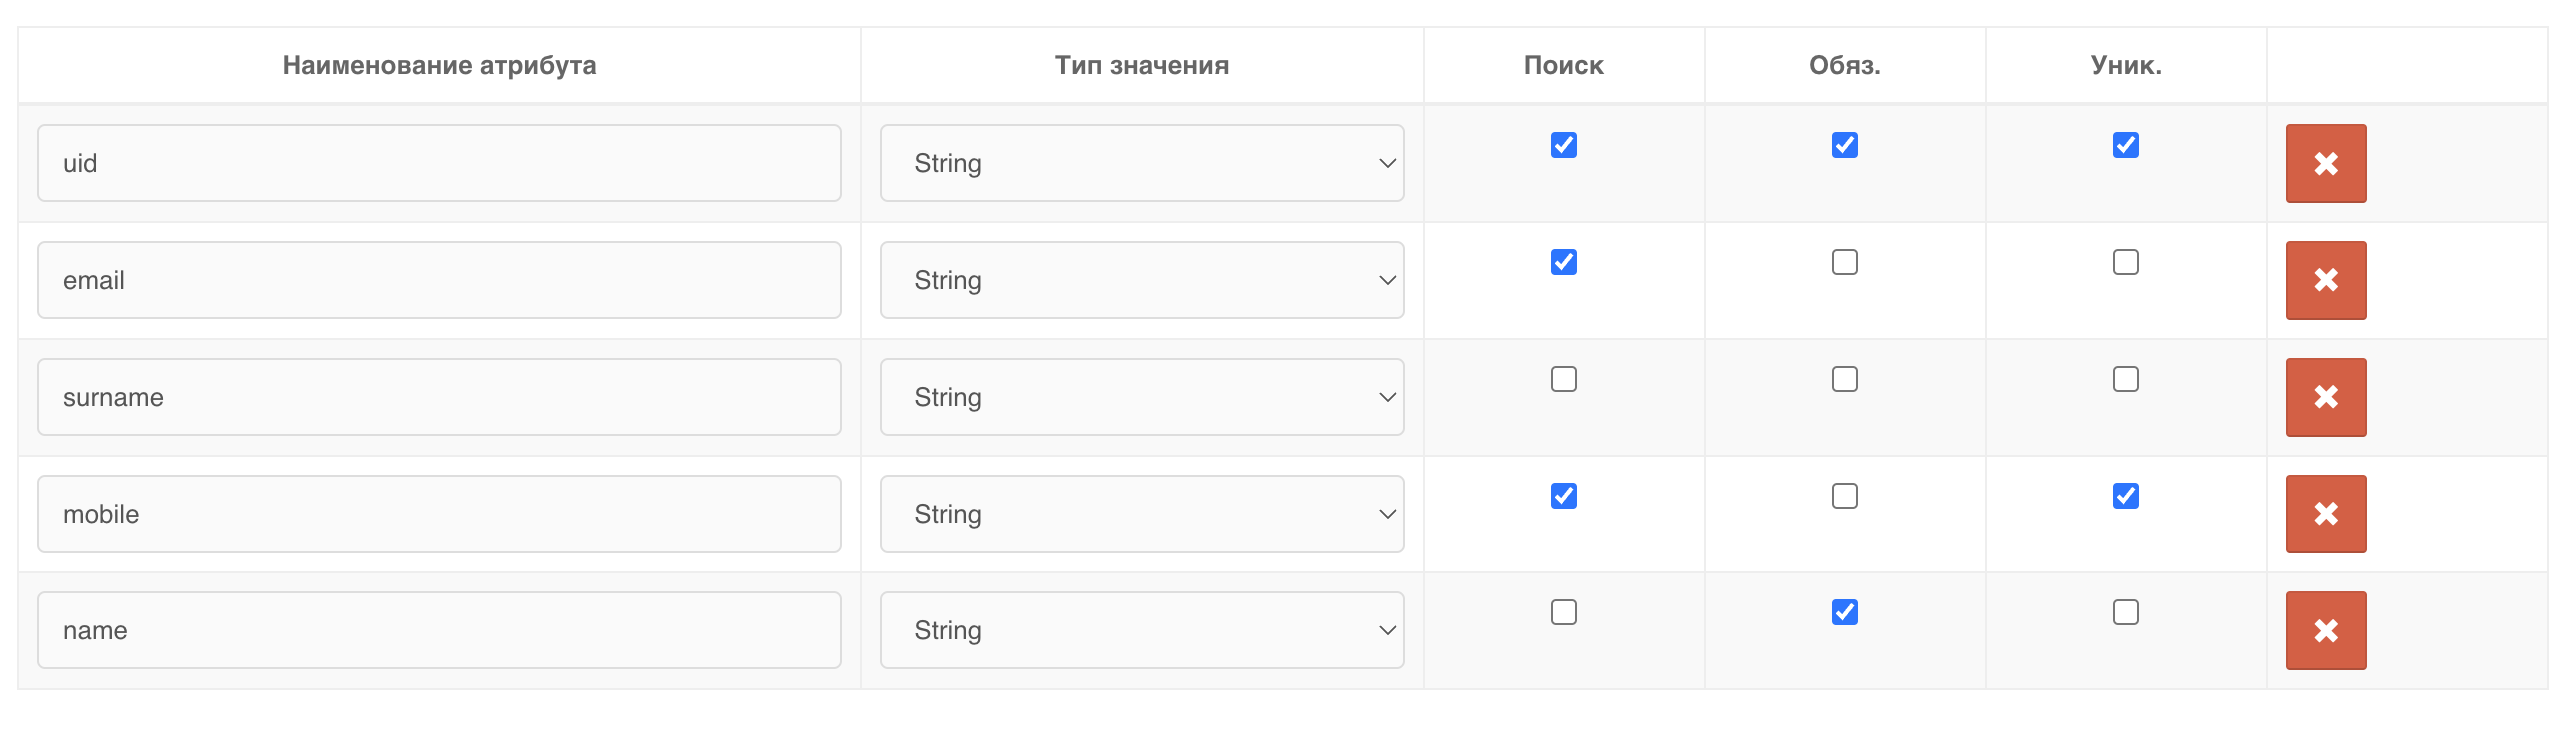
Task: Select the uid attribute name field
Action: point(440,163)
